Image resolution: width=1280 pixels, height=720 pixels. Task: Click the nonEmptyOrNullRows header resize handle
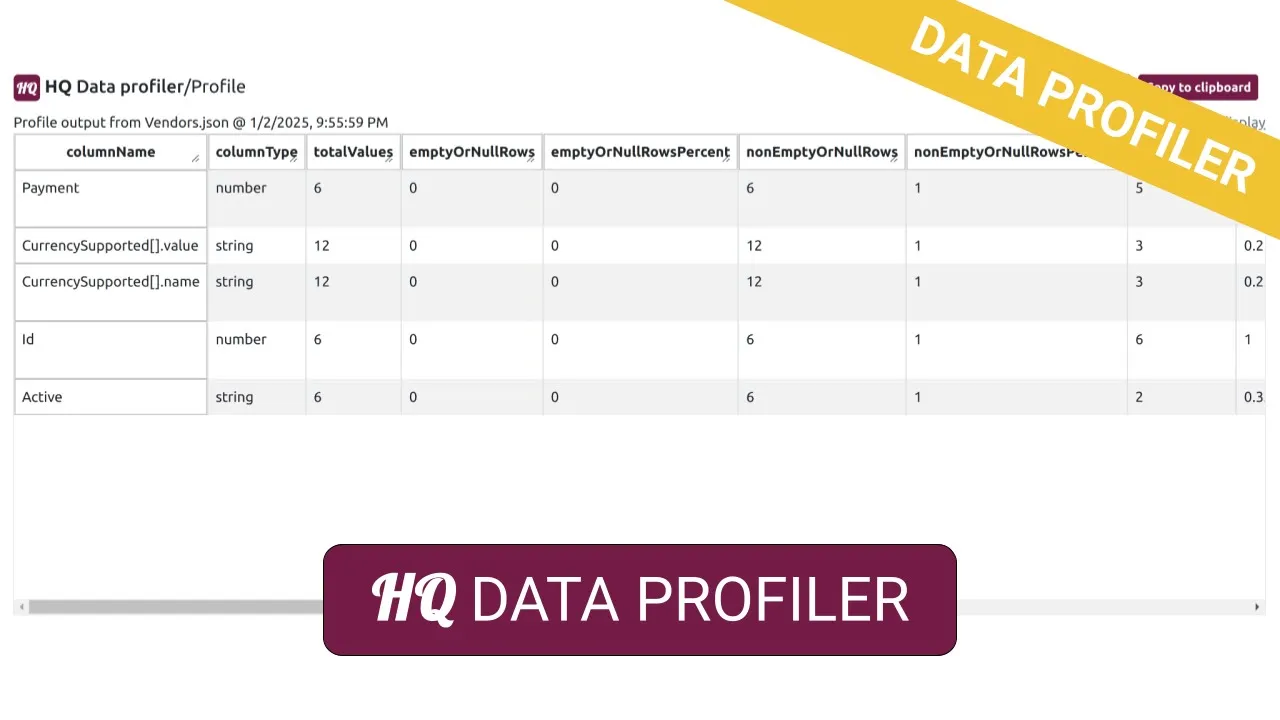895,160
